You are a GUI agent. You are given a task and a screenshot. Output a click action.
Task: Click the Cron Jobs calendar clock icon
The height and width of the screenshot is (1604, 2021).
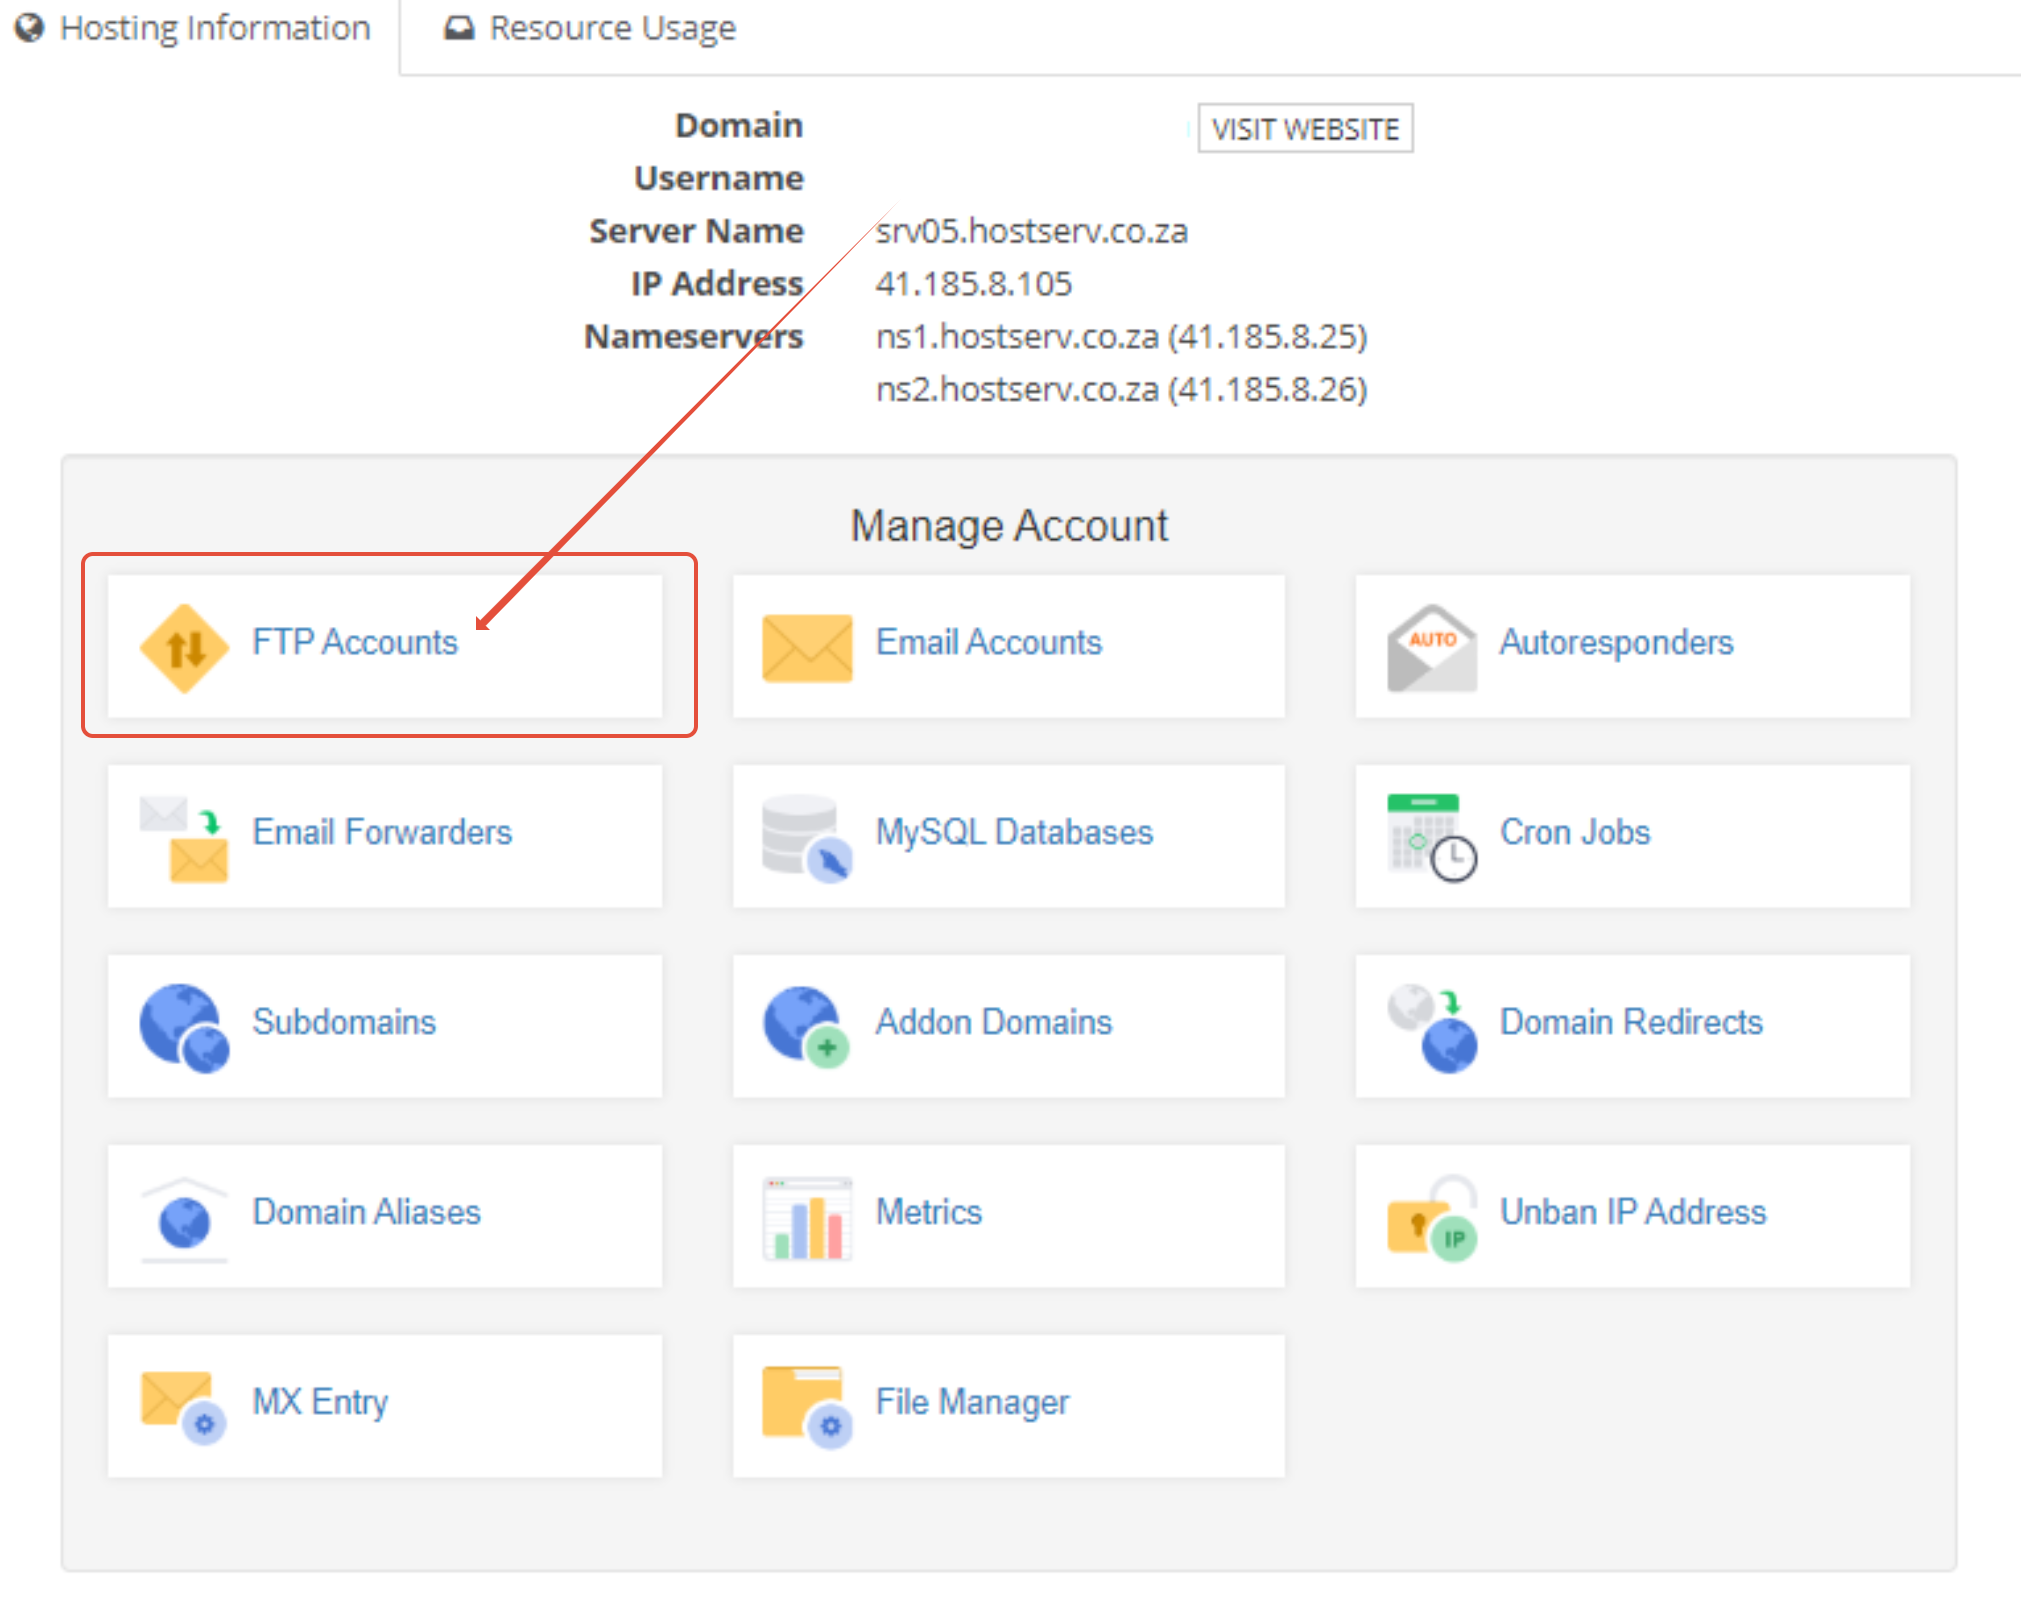click(x=1431, y=838)
